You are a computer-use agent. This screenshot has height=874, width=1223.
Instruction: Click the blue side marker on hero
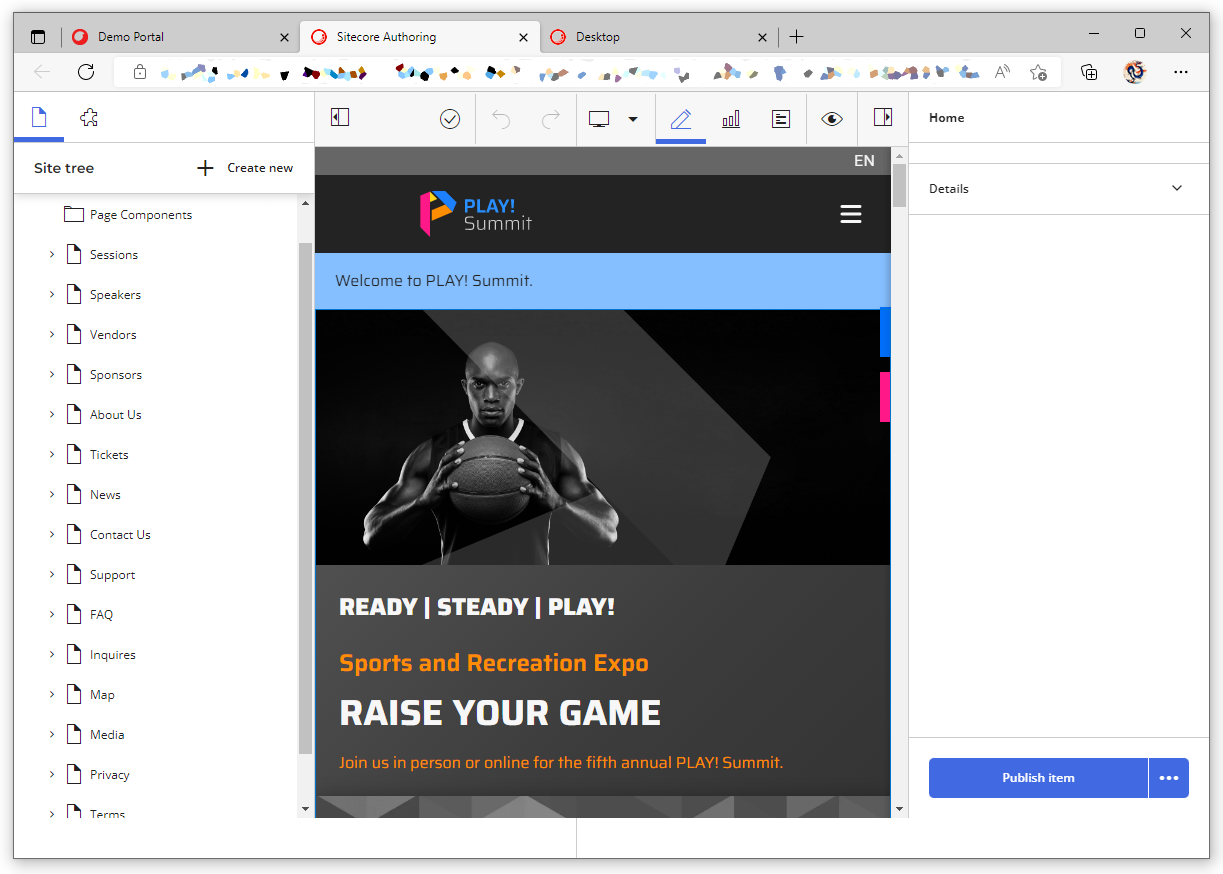(x=885, y=332)
